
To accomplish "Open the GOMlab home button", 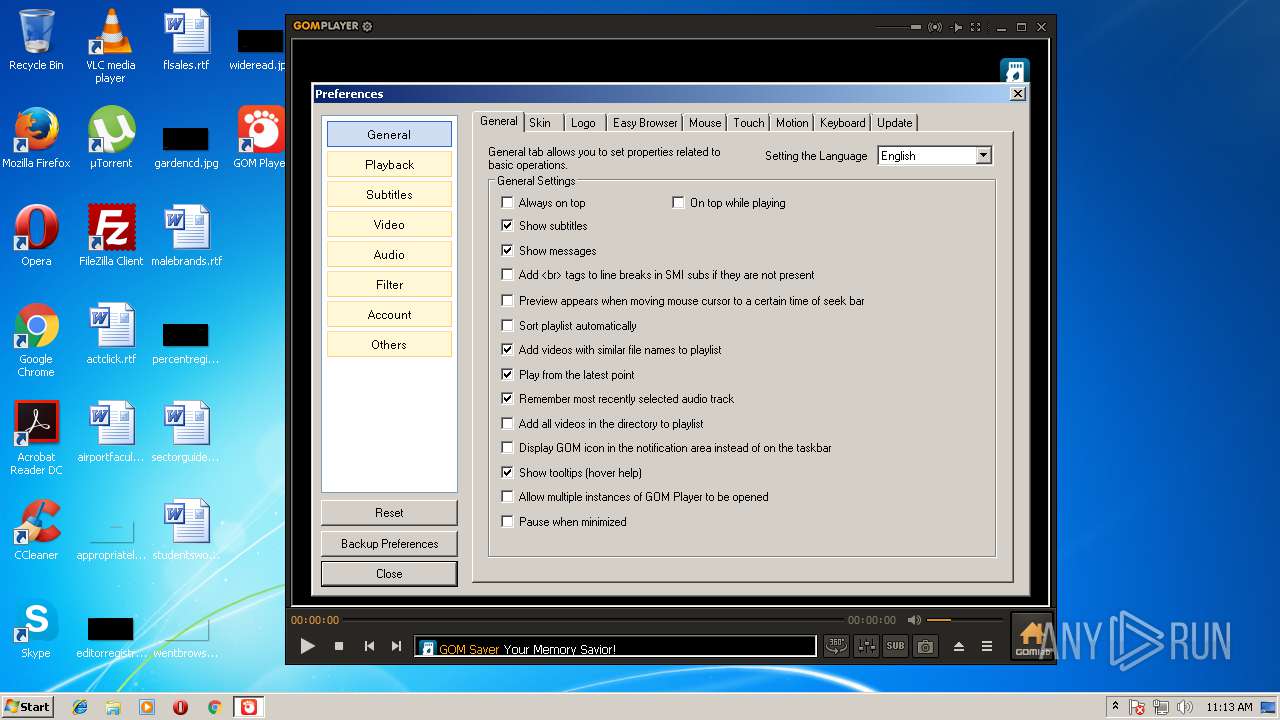I will pos(1031,637).
